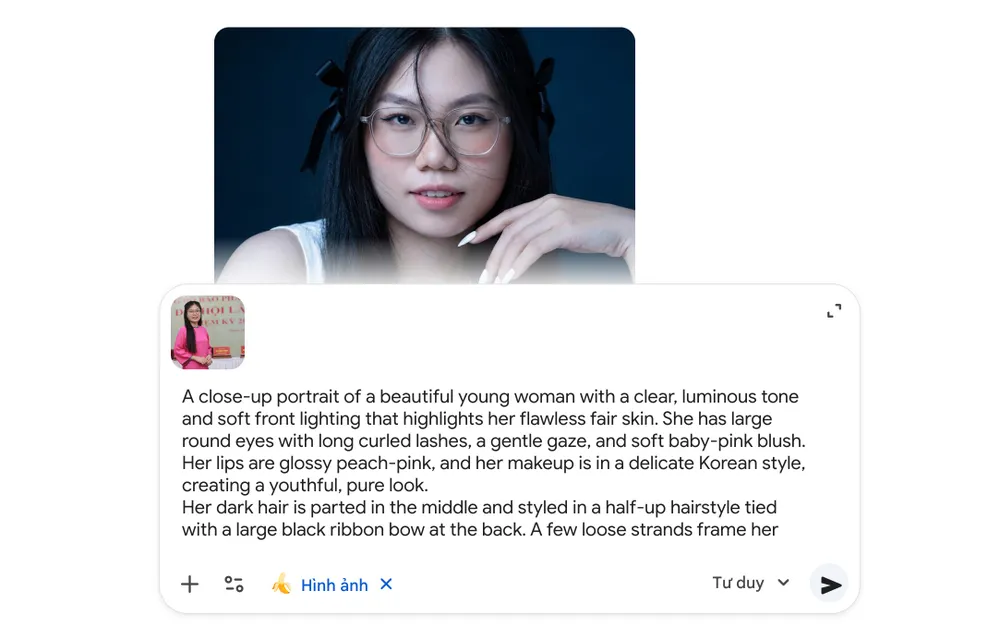The height and width of the screenshot is (627, 1000).
Task: Click the plus icon to add attachment
Action: coord(189,584)
